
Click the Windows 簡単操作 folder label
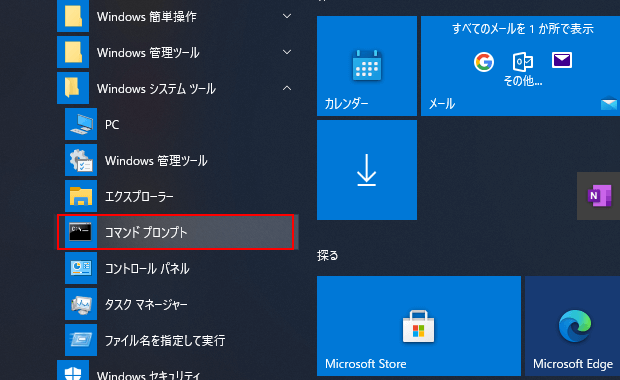coord(147,17)
